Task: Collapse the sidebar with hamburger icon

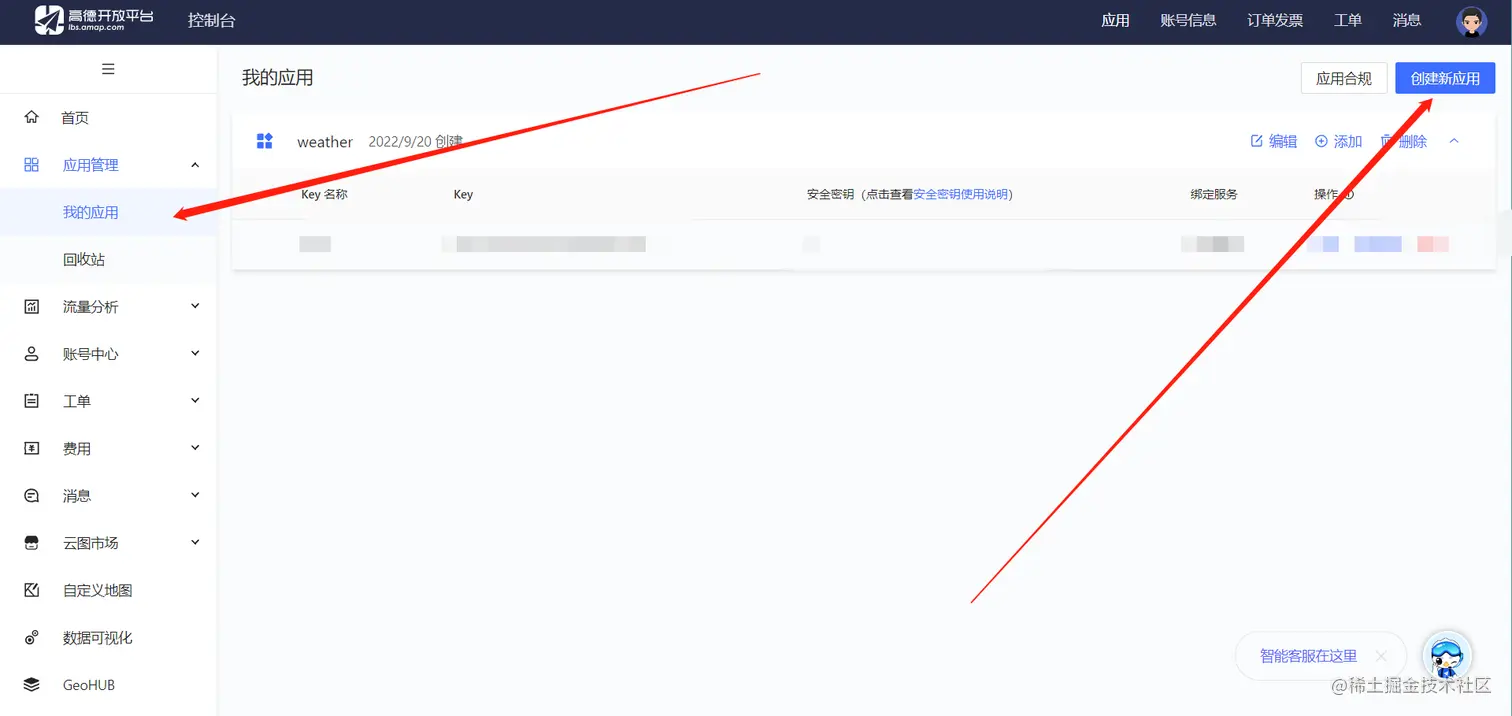Action: pos(108,69)
